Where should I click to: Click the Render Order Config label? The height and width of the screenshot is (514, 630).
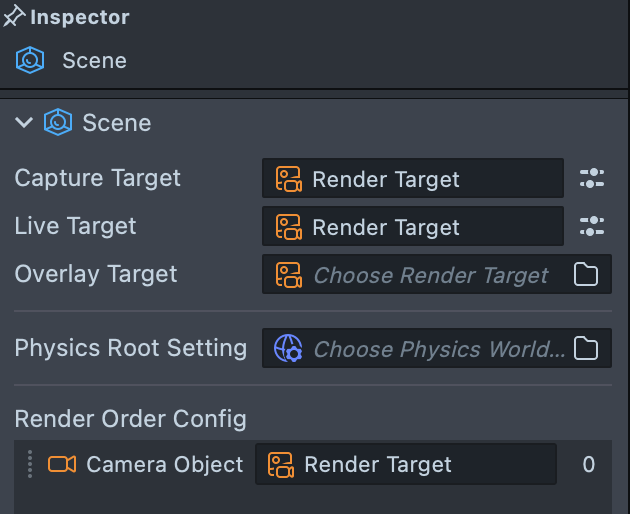(x=130, y=418)
